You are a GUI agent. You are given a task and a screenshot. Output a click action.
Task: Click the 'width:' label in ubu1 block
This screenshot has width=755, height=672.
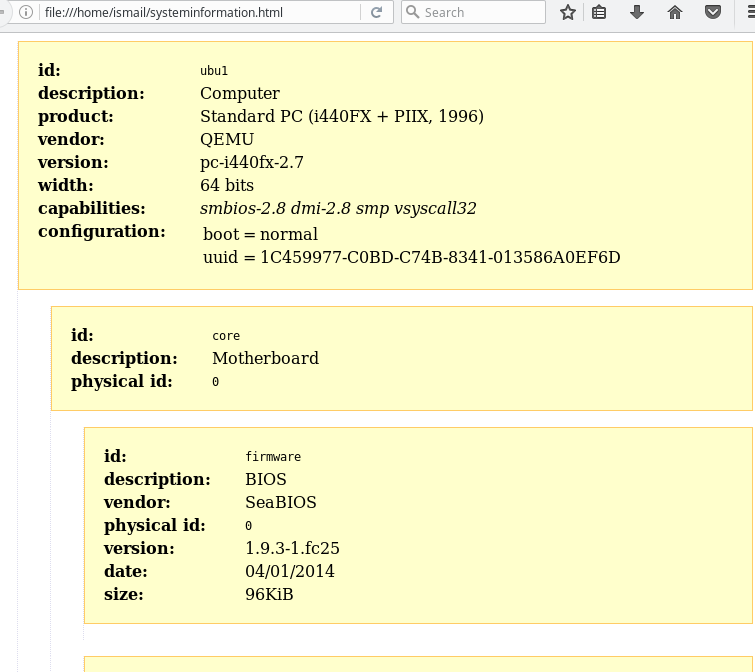(66, 185)
